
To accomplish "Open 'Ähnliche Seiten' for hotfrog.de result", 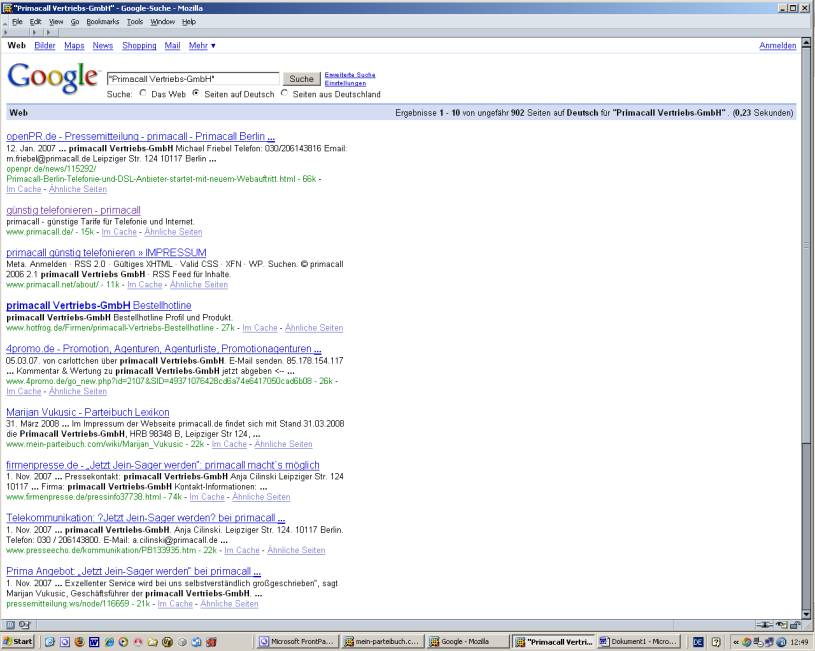I will [x=314, y=328].
